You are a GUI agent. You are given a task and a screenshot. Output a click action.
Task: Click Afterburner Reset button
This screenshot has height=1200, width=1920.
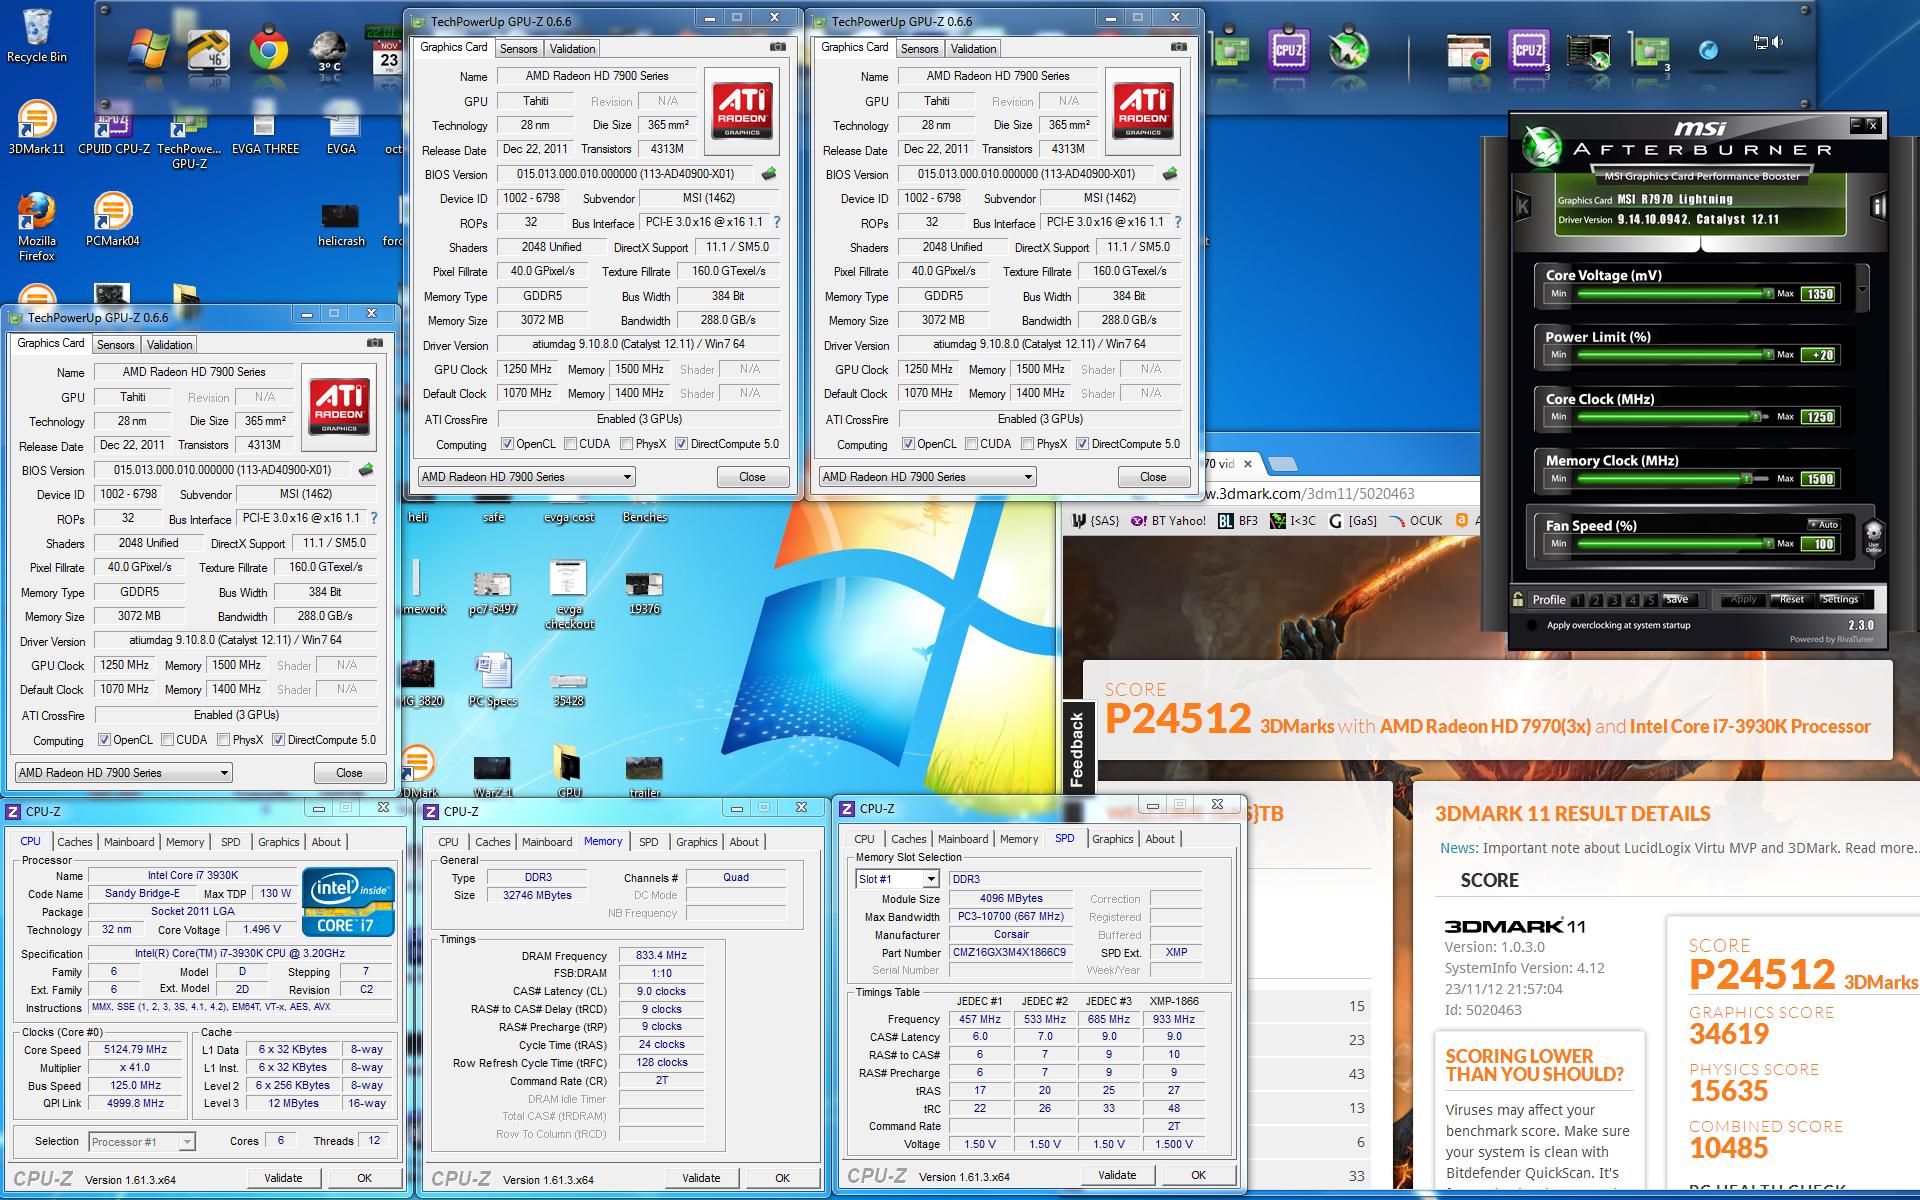click(x=1791, y=599)
